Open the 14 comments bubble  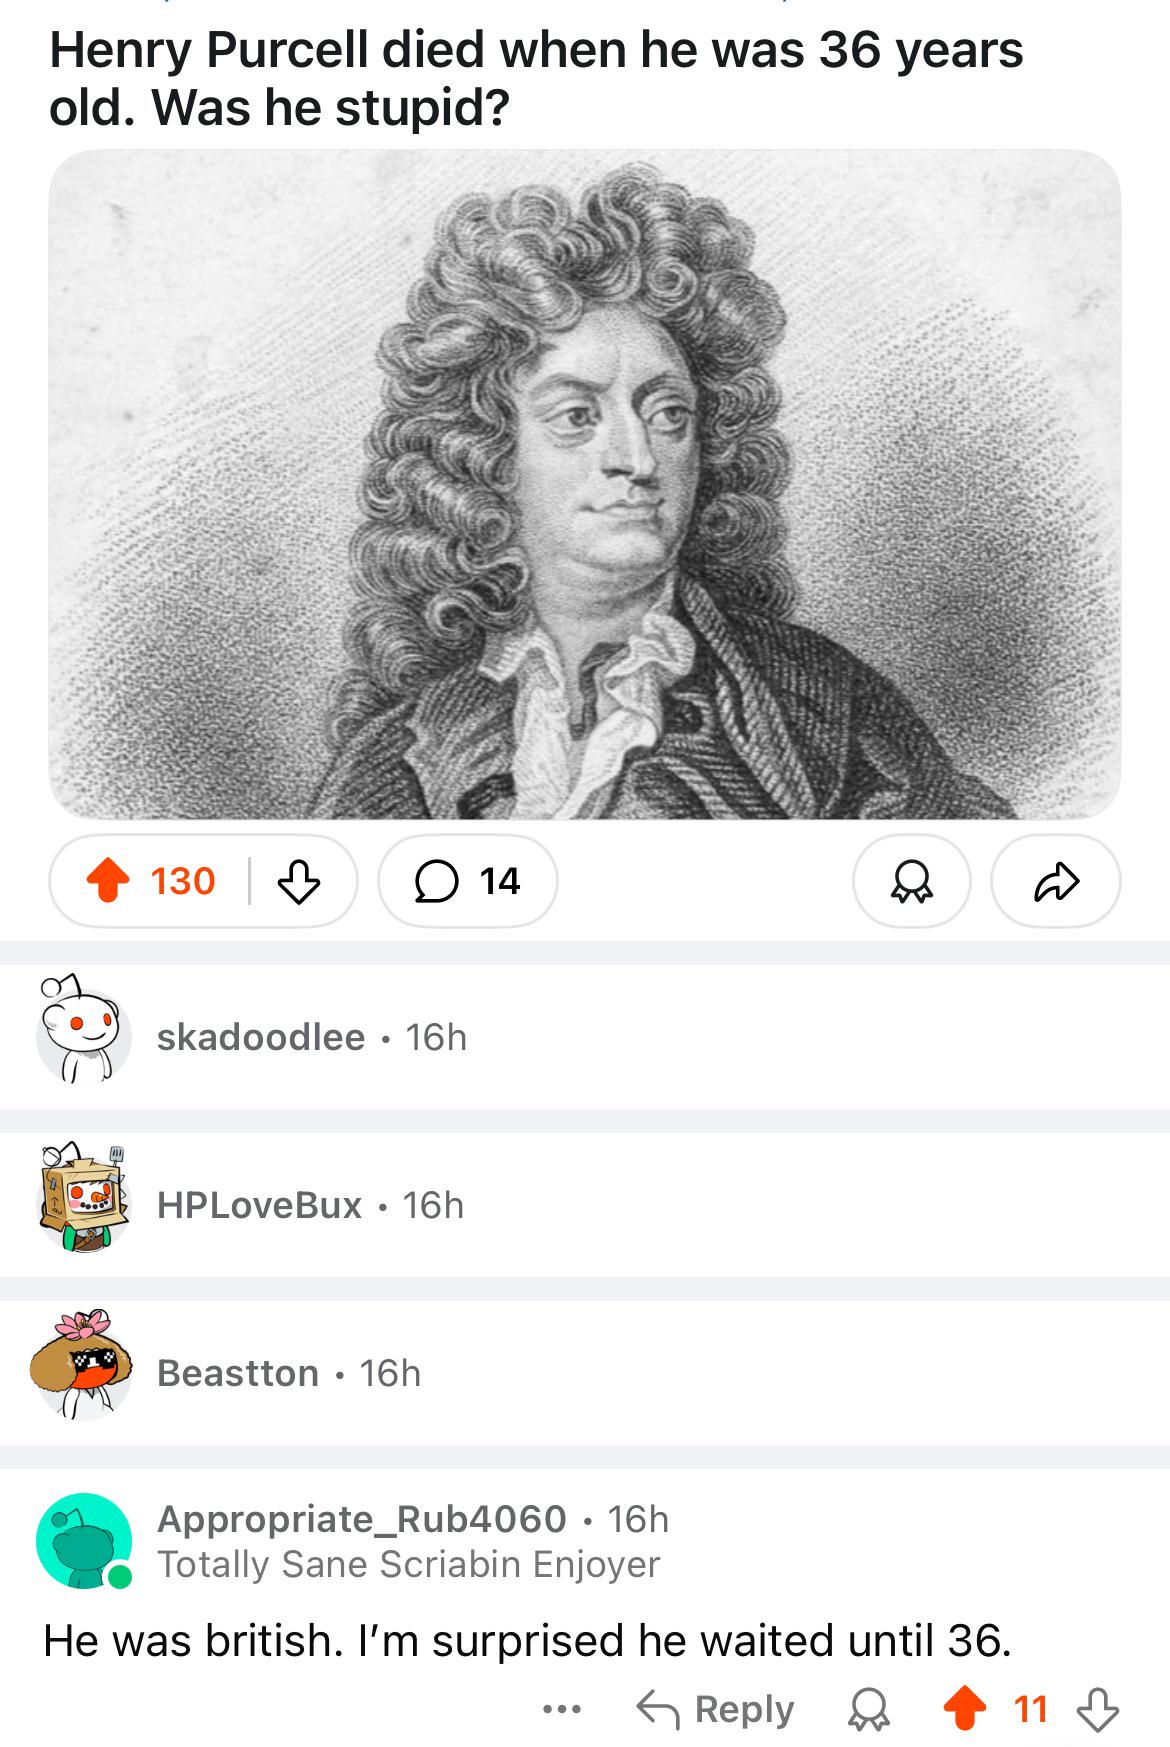coord(468,881)
